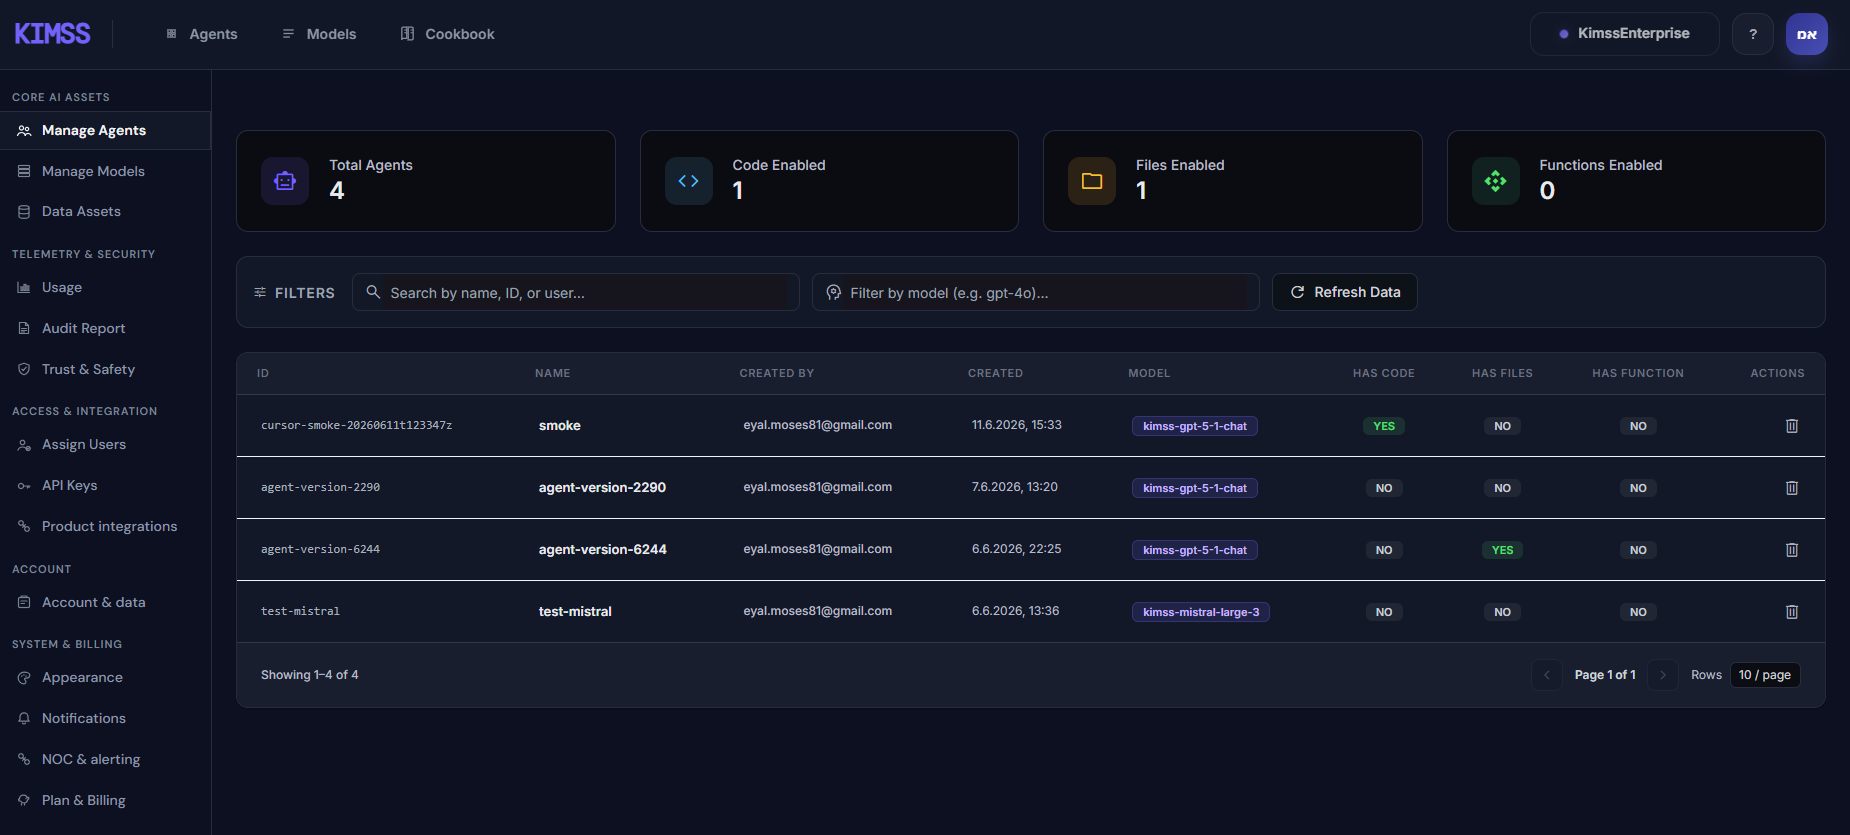Open NOC & alerting page
1850x835 pixels.
point(105,759)
